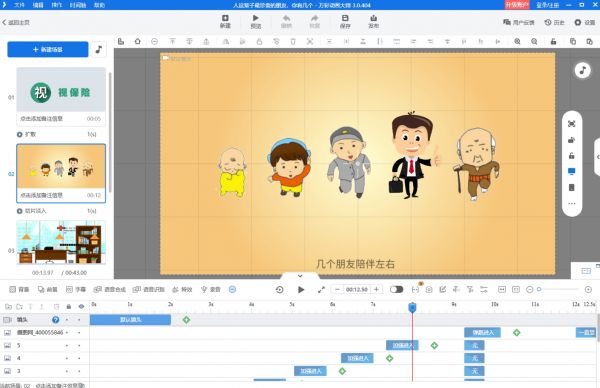This screenshot has width=600, height=388.
Task: Click the red Upgrade Account button
Action: pos(517,5)
